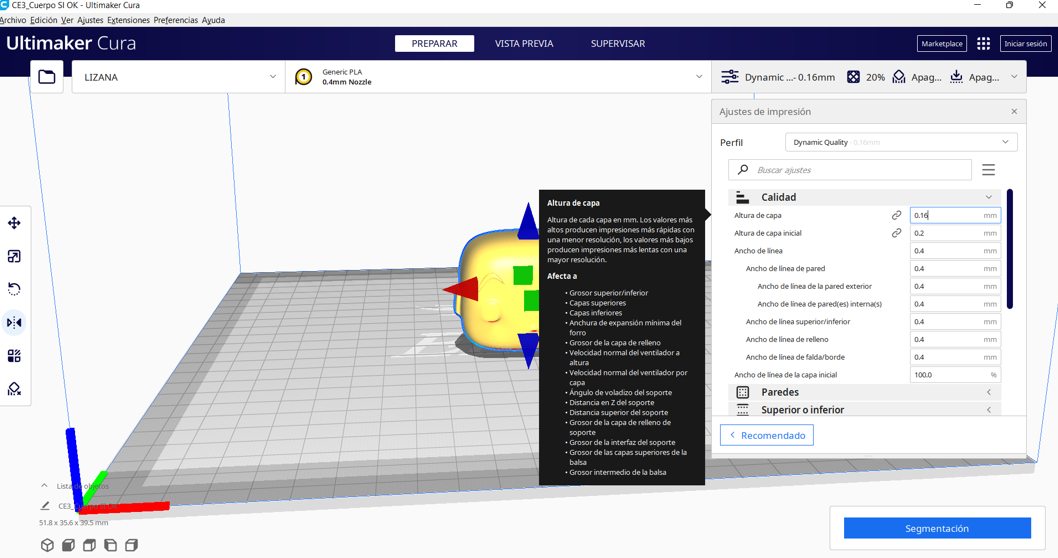Screen dimensions: 1058x558
Task: Open the Archivo menu
Action: 12,20
